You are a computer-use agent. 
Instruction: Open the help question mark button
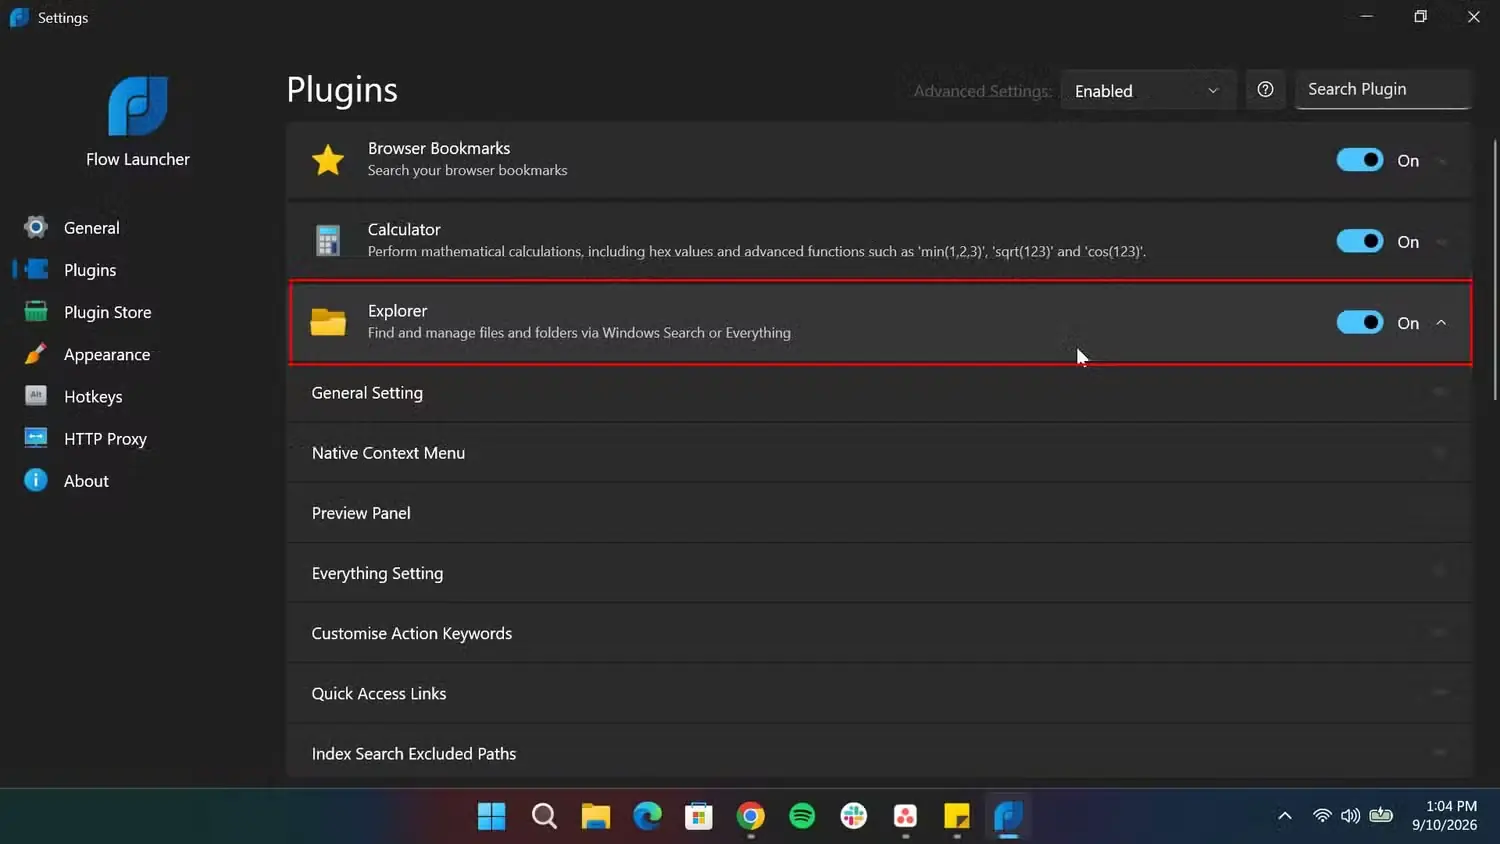pos(1265,90)
